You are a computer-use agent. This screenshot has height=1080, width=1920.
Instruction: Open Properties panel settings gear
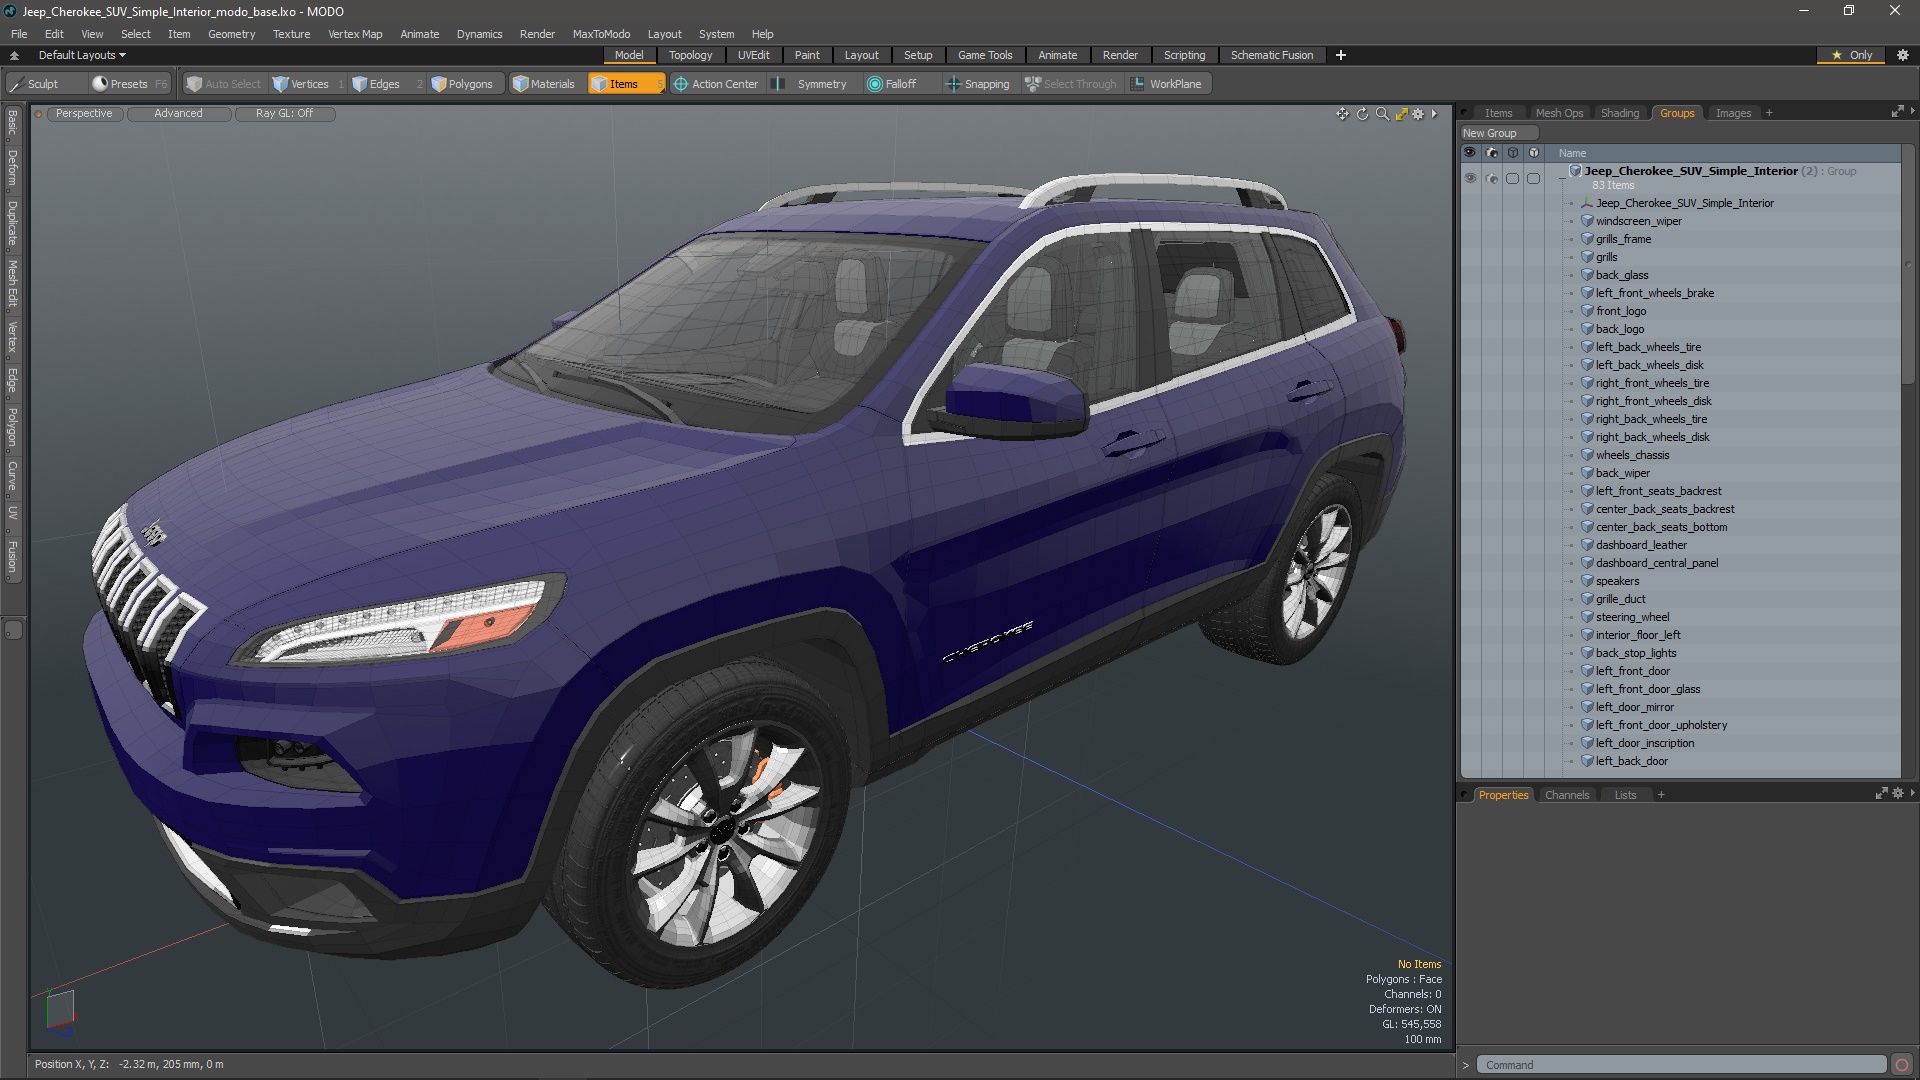[x=1897, y=793]
